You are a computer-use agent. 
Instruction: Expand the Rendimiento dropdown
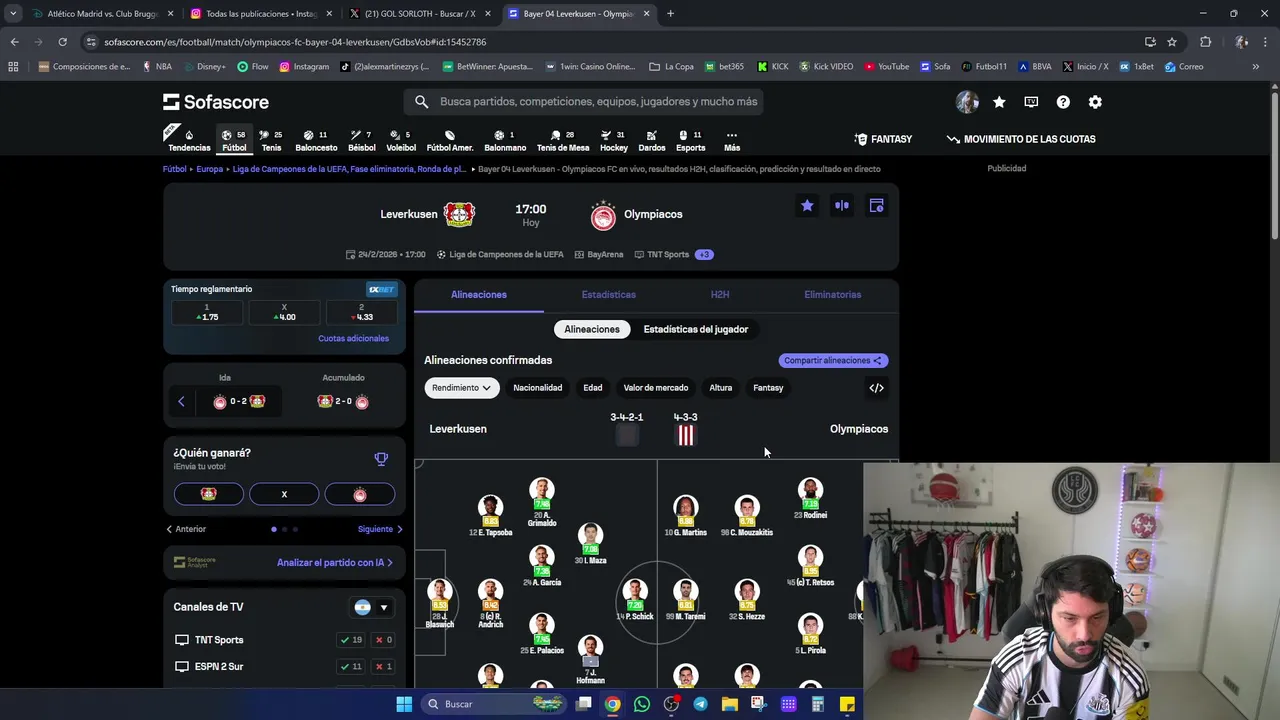coord(462,388)
